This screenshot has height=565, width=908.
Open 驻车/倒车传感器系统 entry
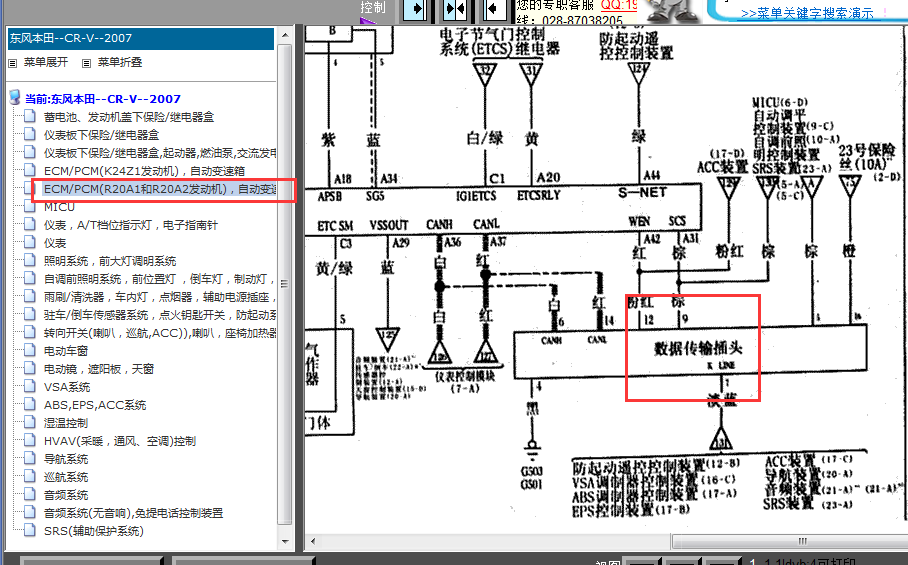[x=160, y=315]
